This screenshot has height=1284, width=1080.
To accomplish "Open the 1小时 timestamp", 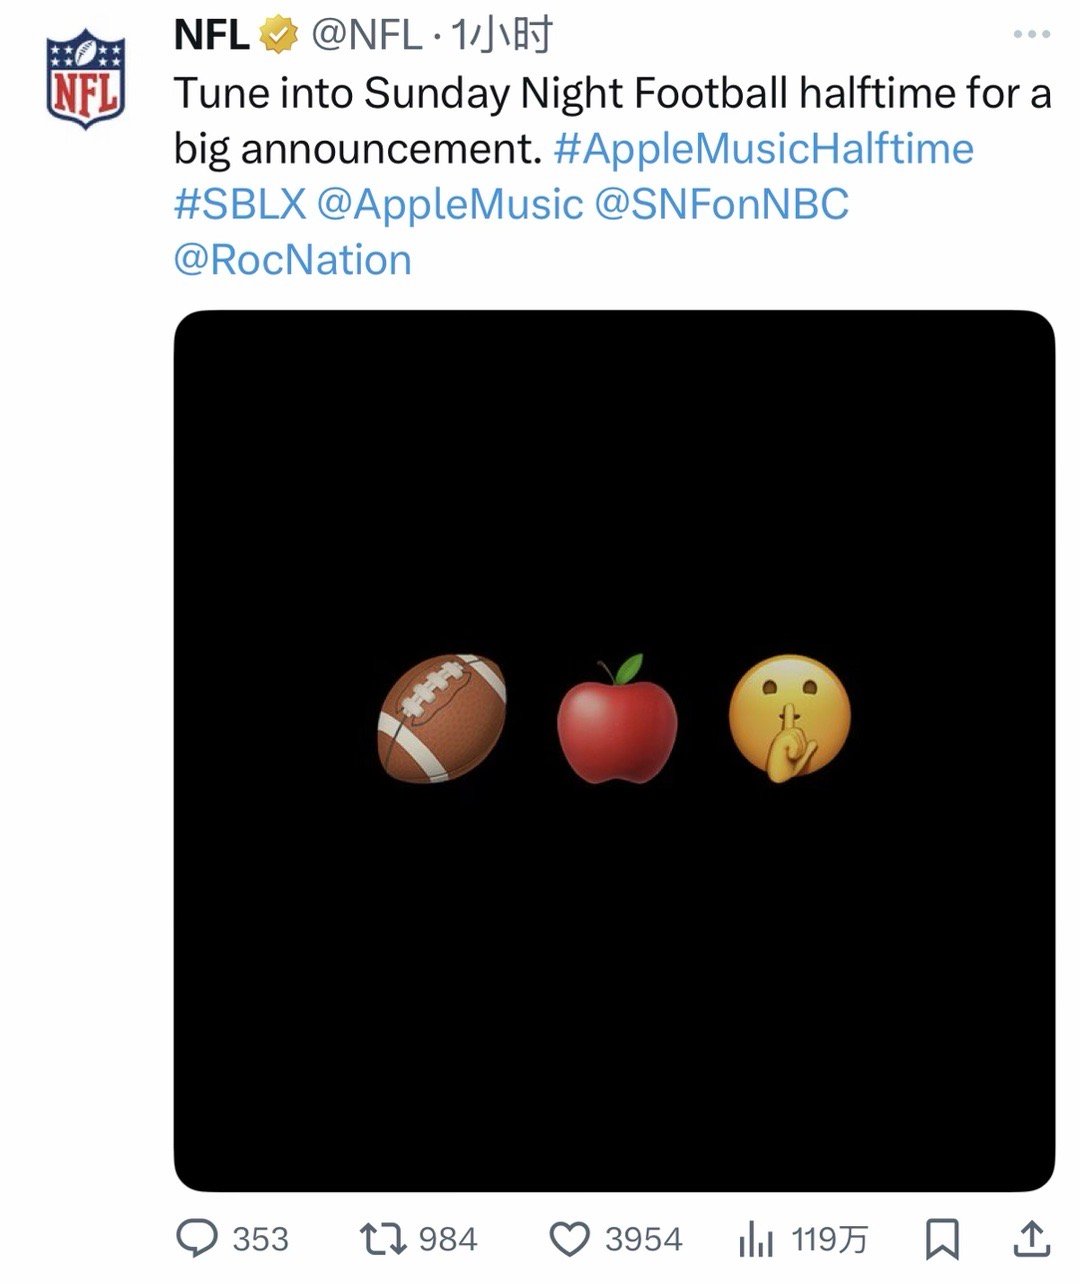I will pyautogui.click(x=502, y=36).
